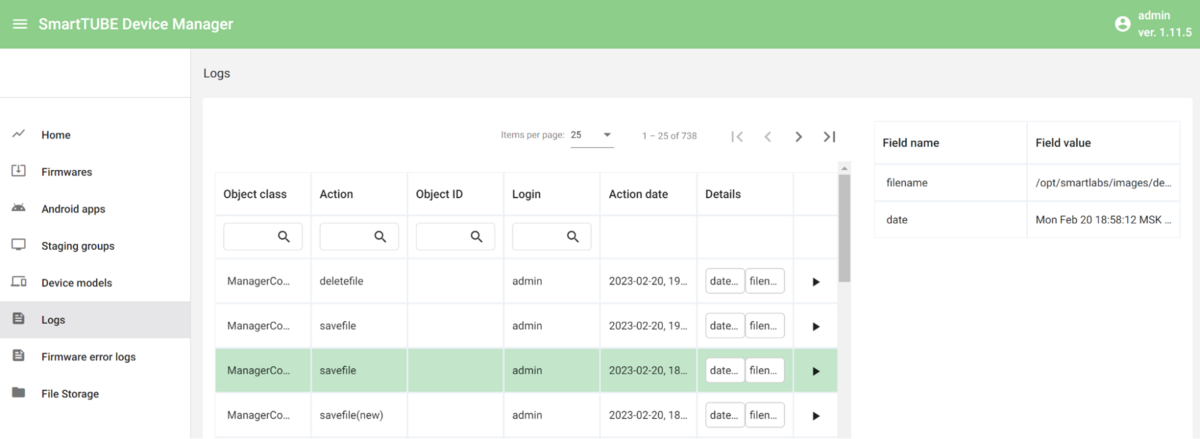Open Home in the sidebar

tap(95, 135)
